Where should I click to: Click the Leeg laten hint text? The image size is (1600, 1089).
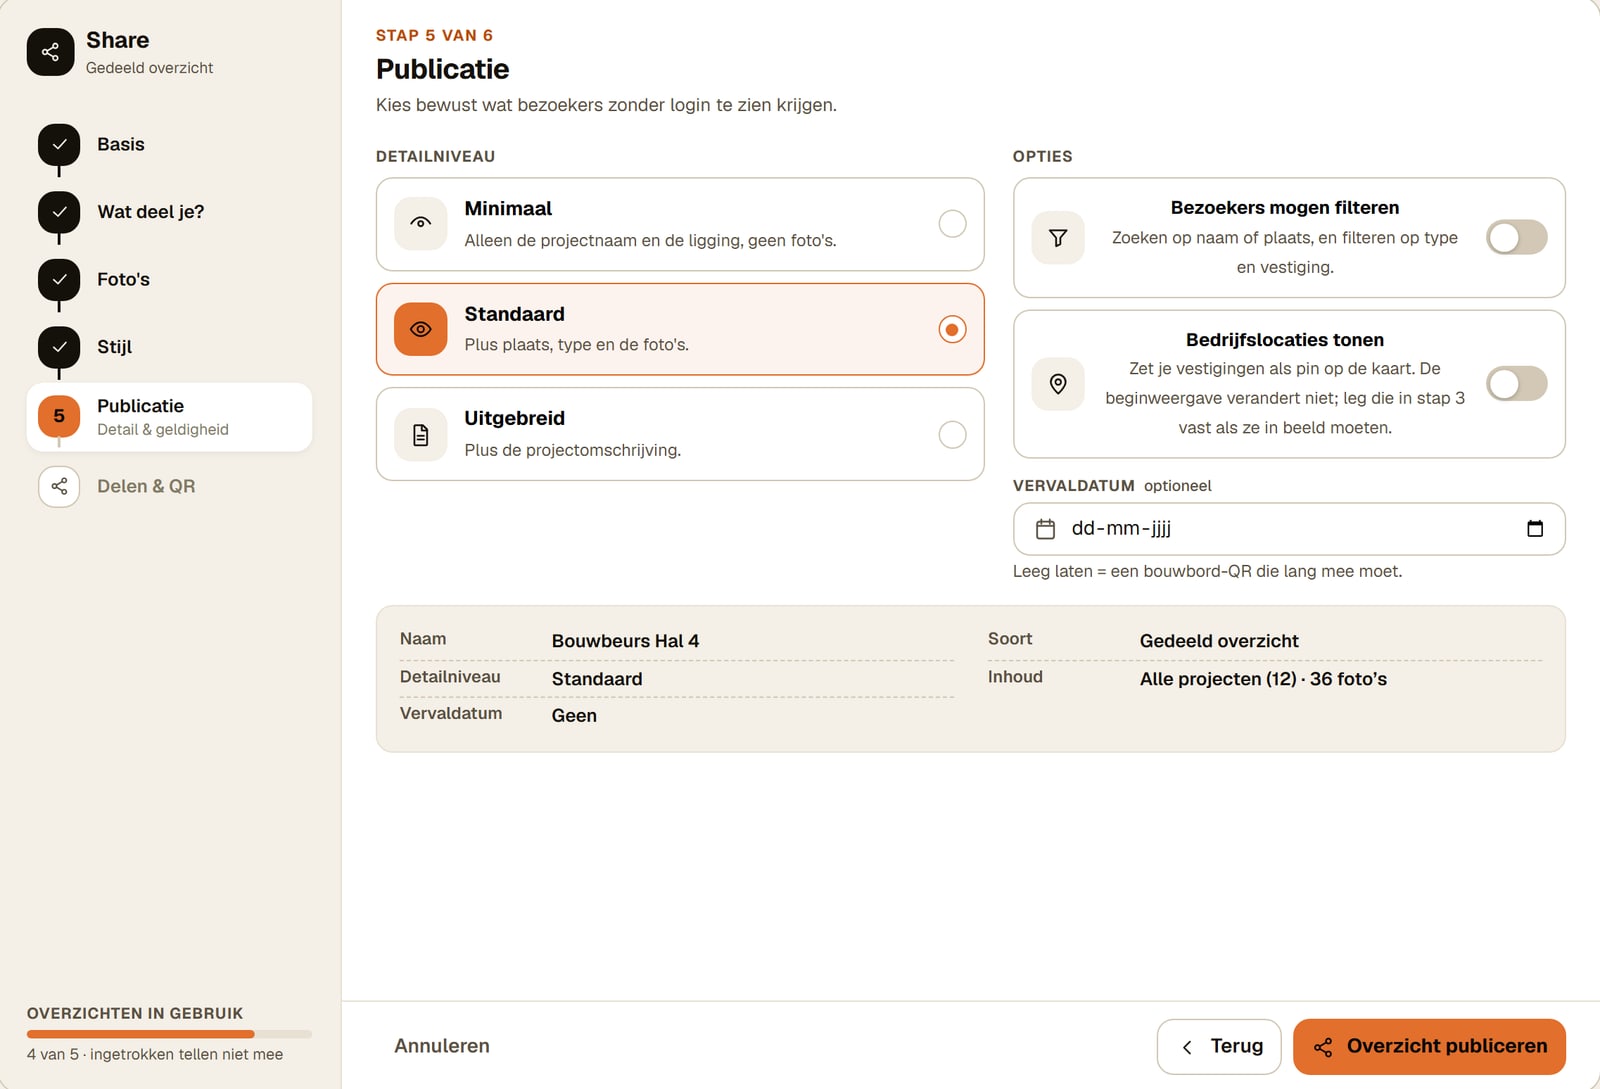[x=1207, y=572]
